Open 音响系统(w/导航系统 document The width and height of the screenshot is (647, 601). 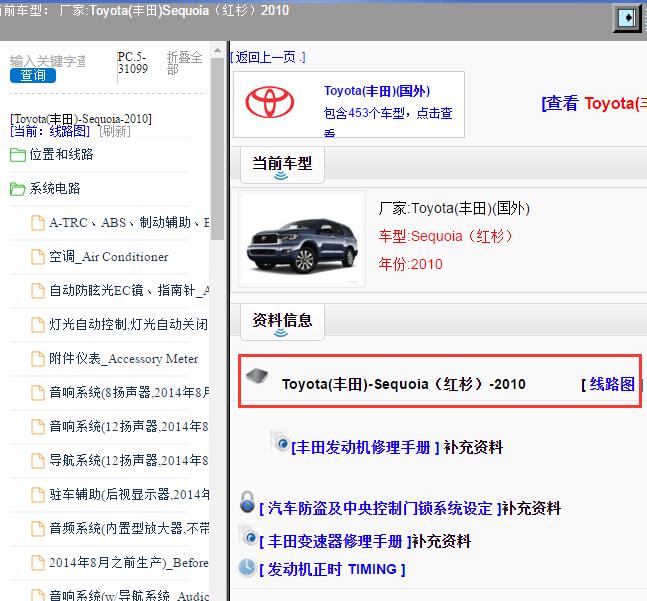tap(129, 595)
